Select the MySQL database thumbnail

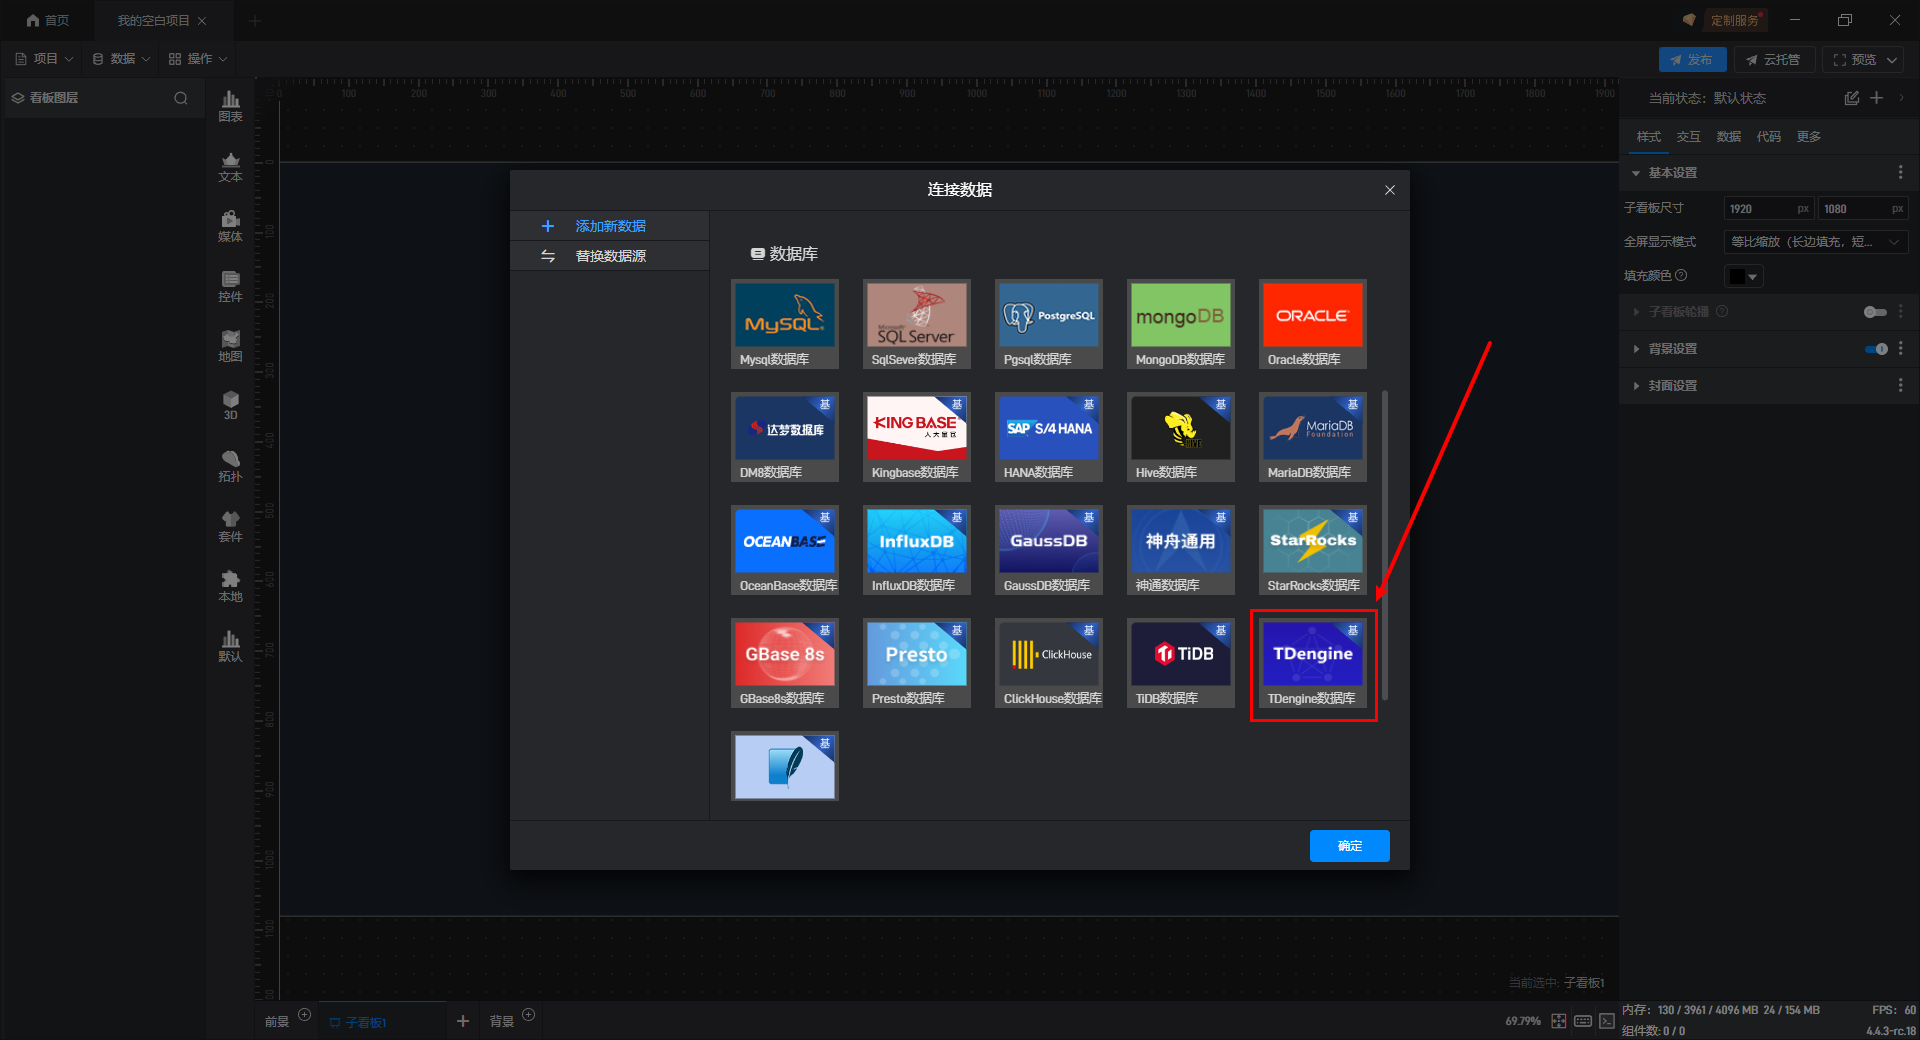[785, 324]
